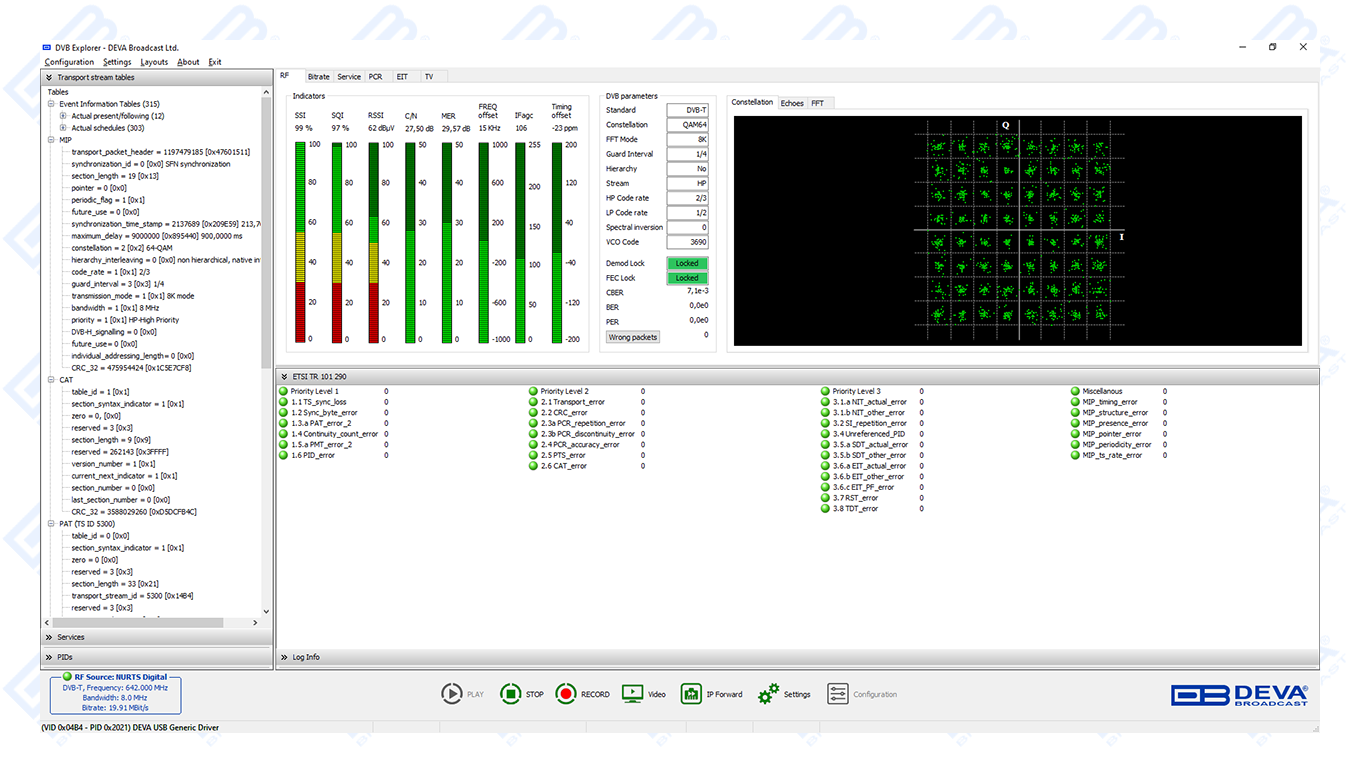Click the Play icon in bottom toolbar
The height and width of the screenshot is (773, 1360).
pyautogui.click(x=452, y=694)
